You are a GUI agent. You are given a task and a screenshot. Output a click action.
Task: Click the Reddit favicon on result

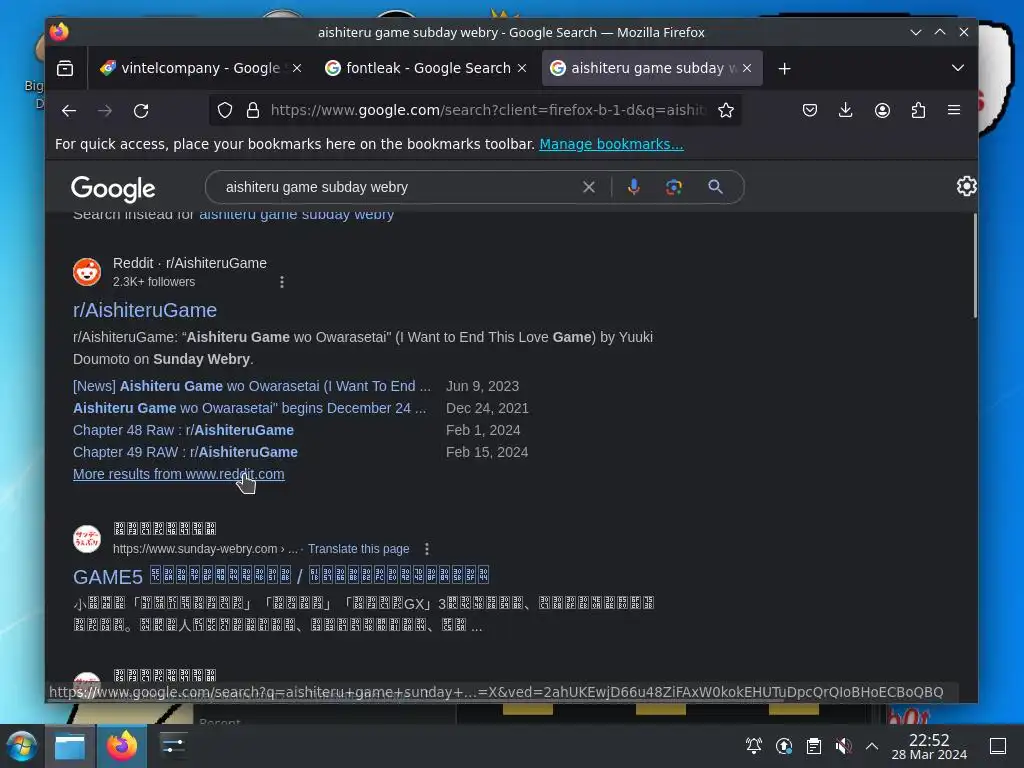coord(87,272)
